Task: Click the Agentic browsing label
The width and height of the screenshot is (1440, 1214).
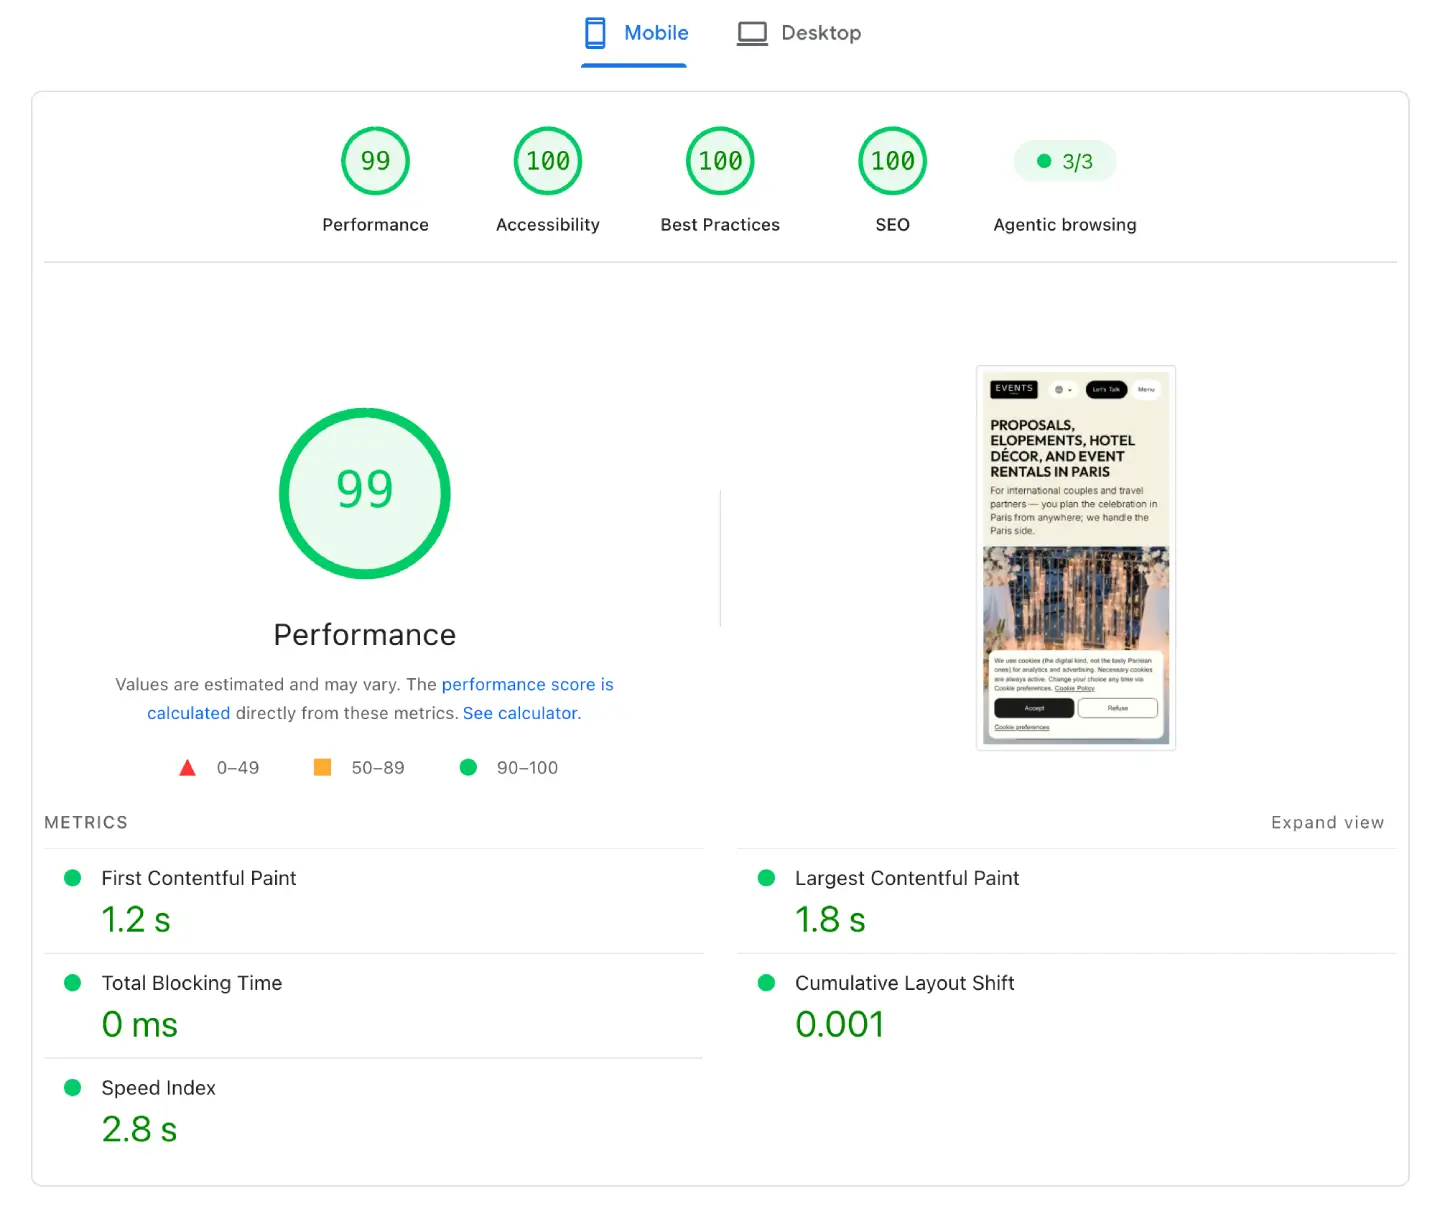Action: point(1065,225)
